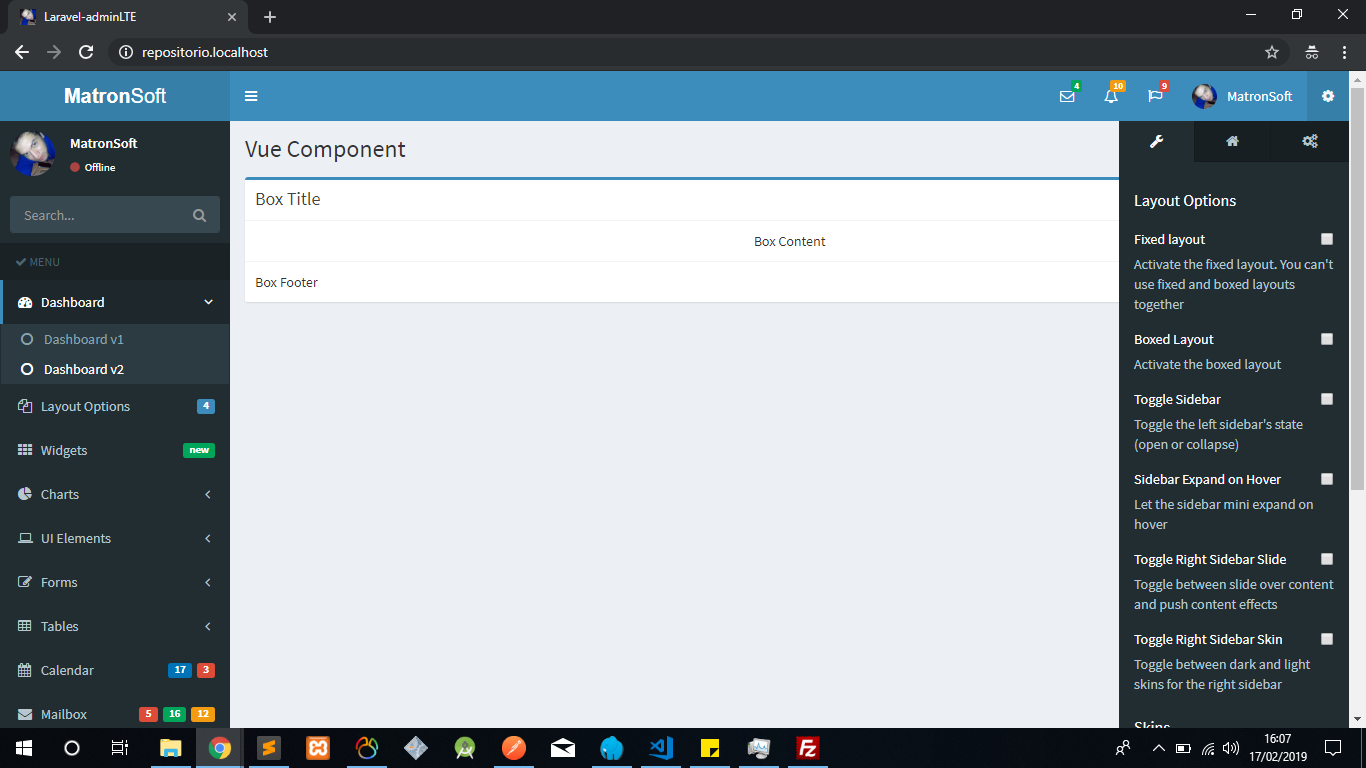Click the search magnifier button in sidebar
The width and height of the screenshot is (1366, 768).
pos(199,215)
